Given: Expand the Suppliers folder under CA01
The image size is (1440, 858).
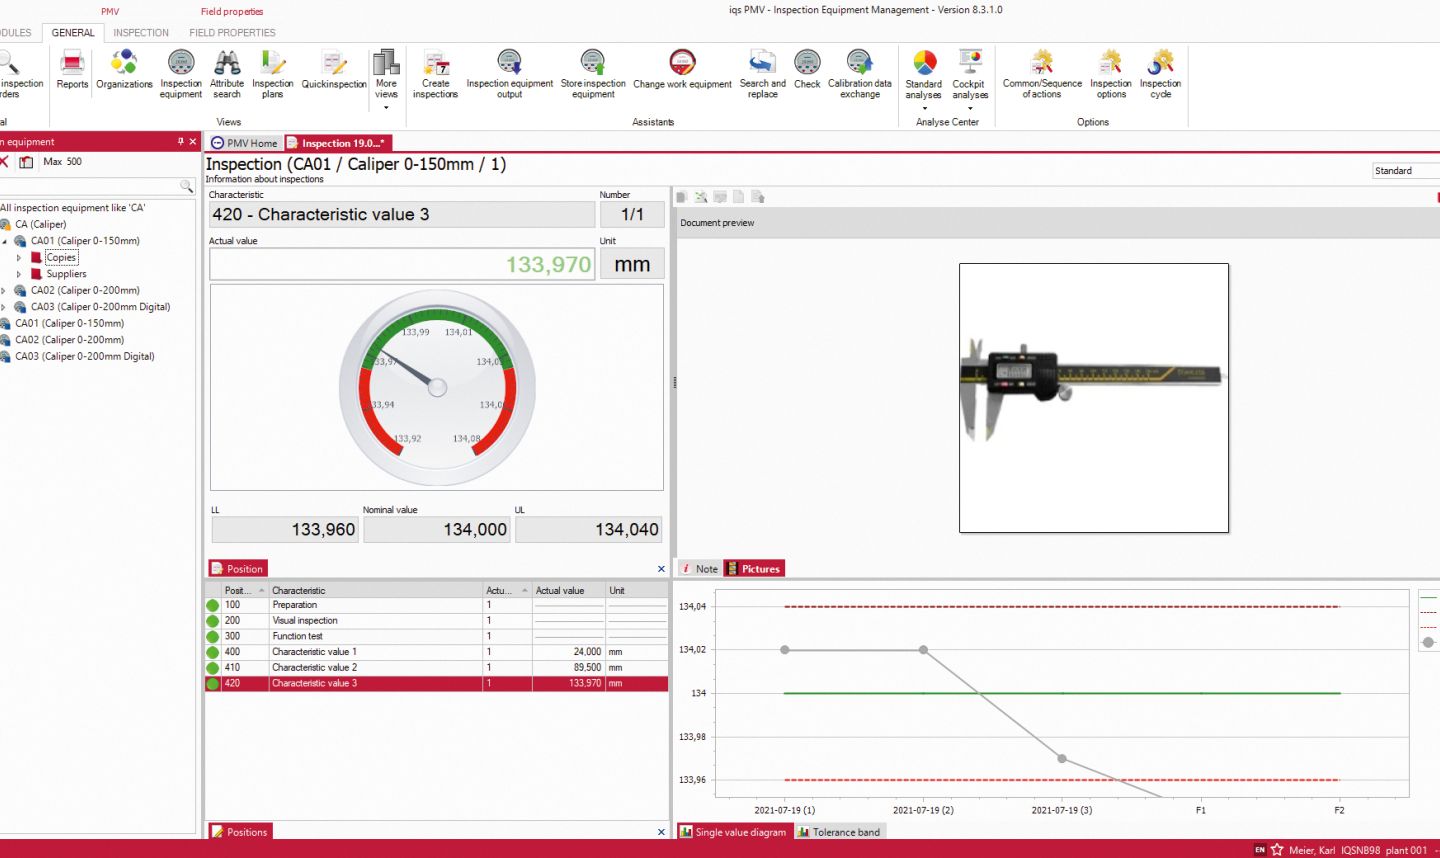Looking at the screenshot, I should [x=19, y=273].
